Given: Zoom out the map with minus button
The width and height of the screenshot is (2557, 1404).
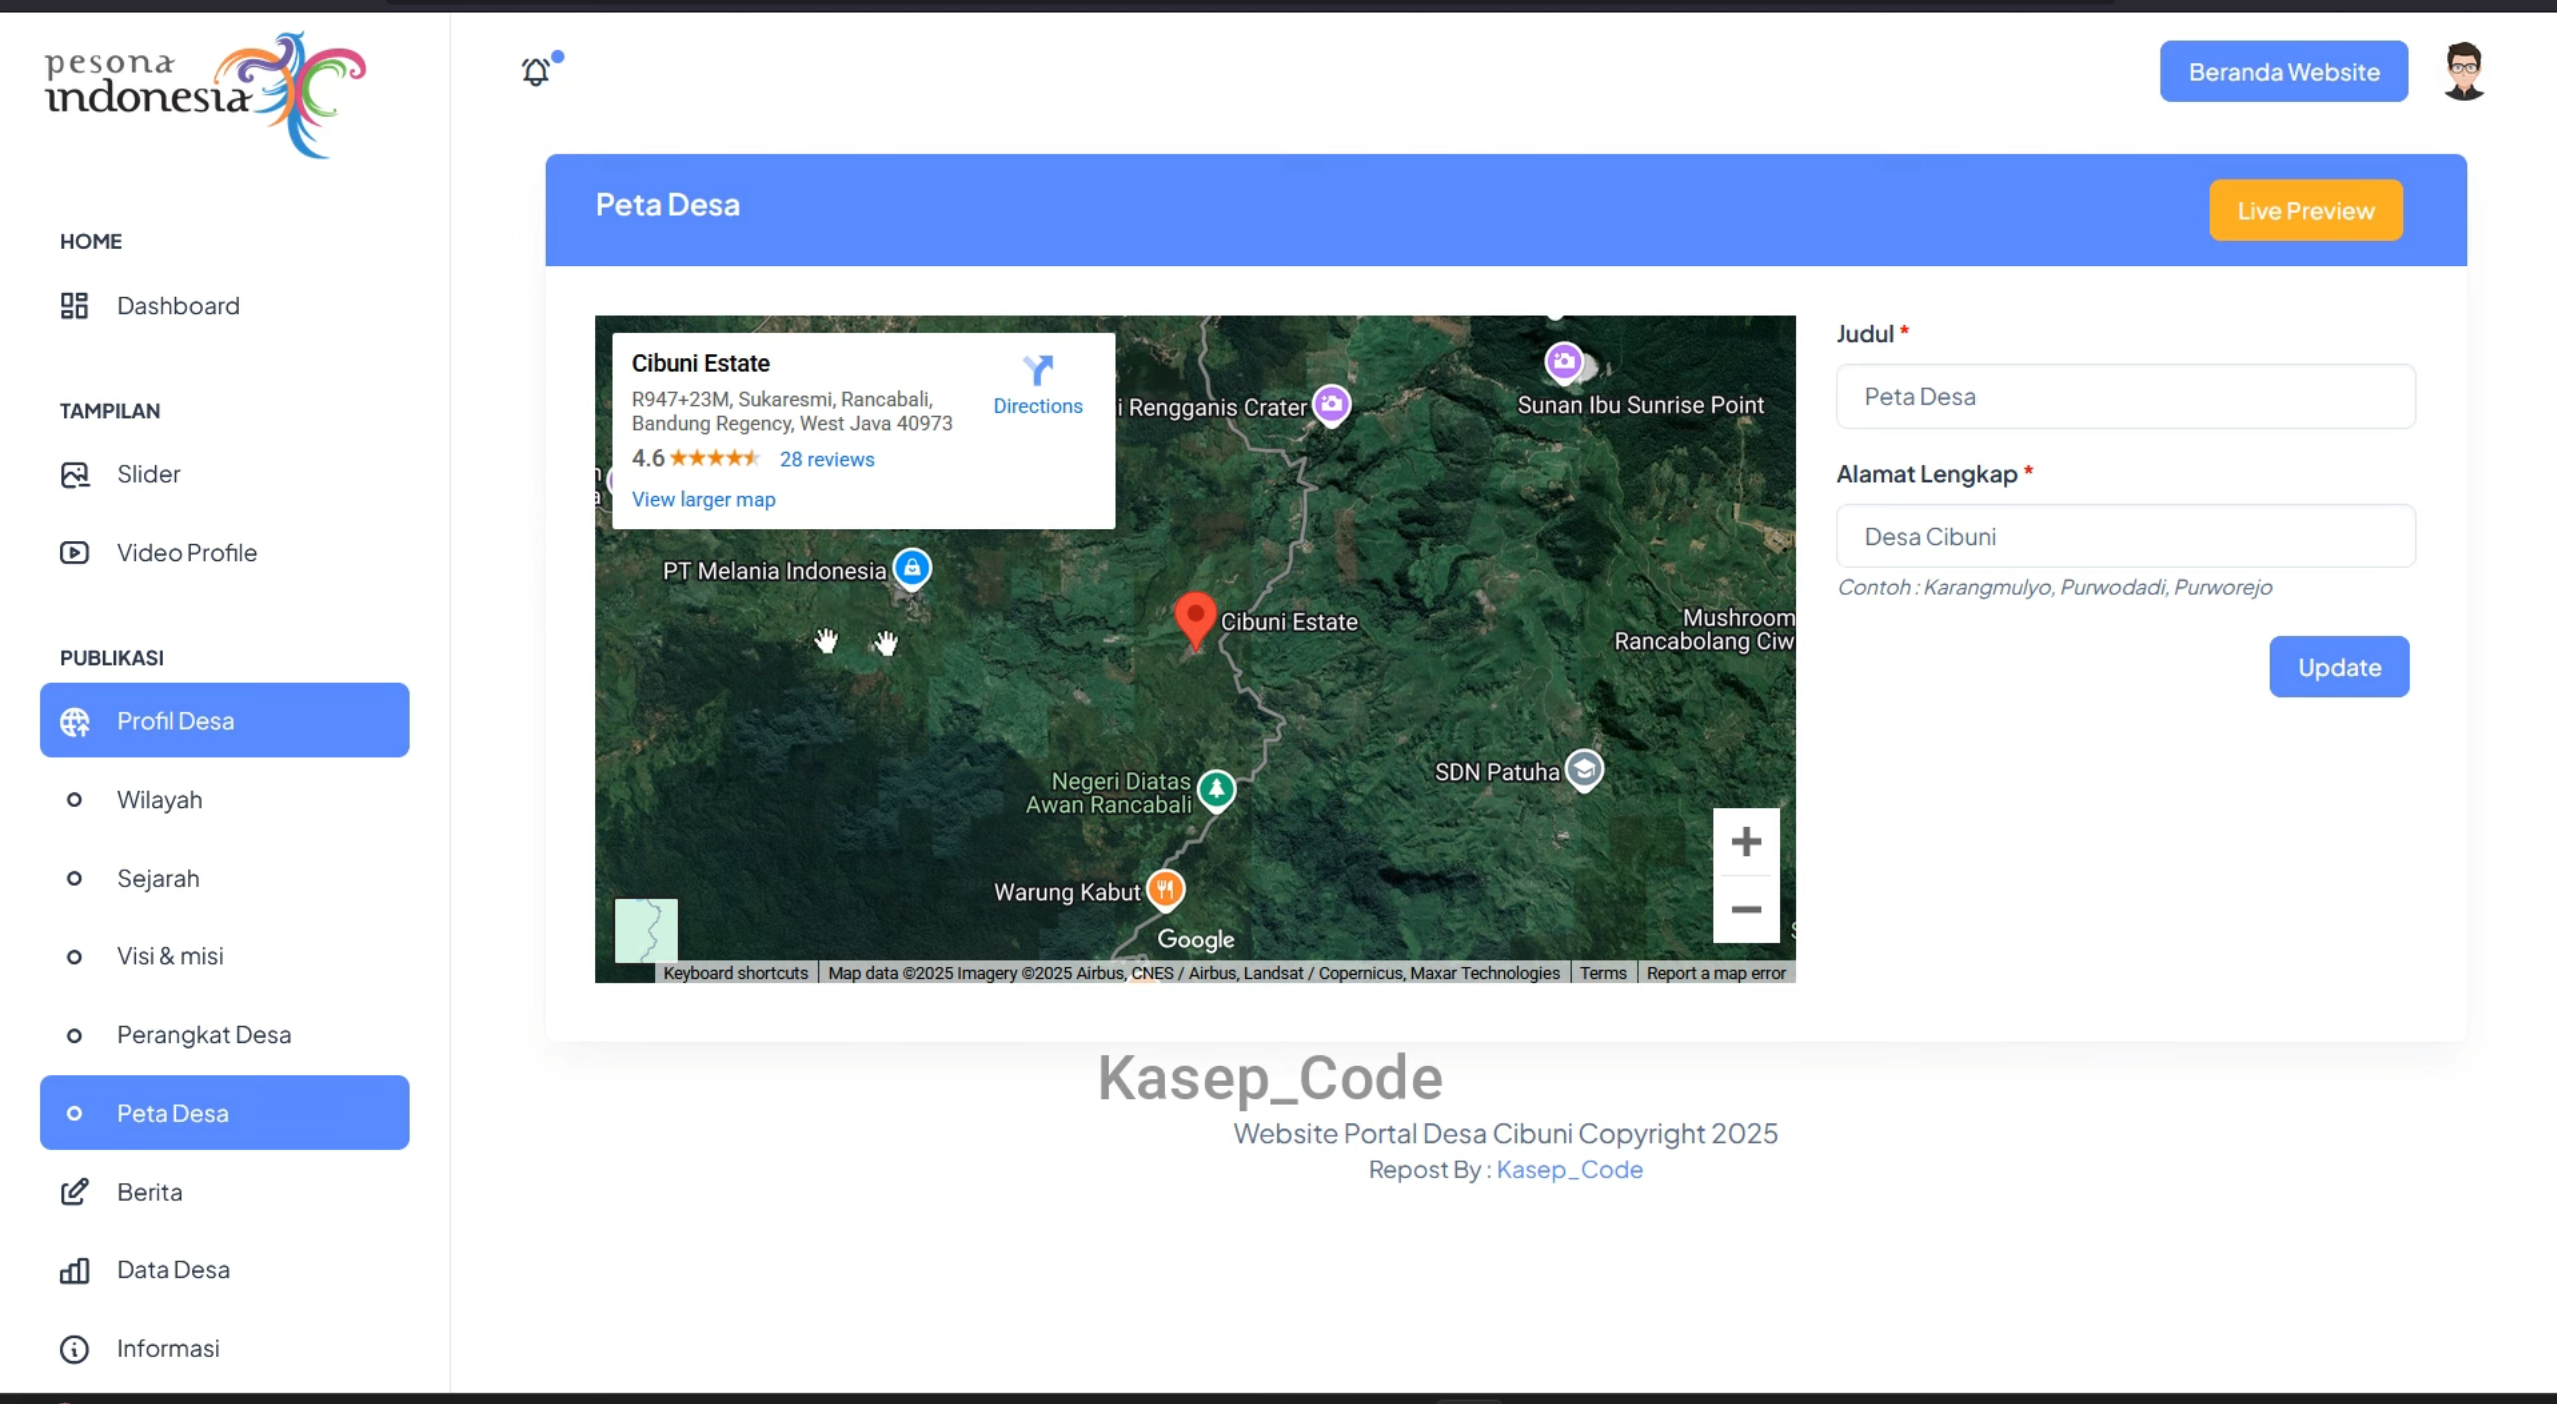Looking at the screenshot, I should 1746,909.
